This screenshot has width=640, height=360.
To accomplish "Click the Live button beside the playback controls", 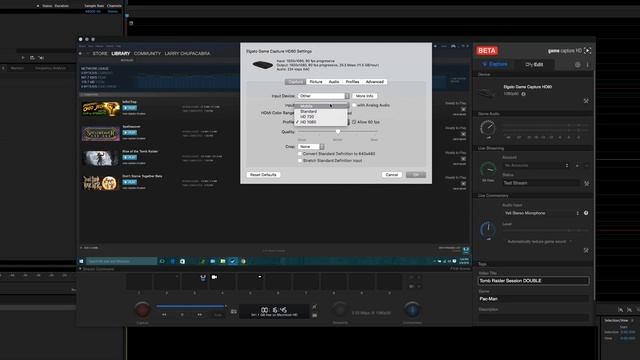I will click(218, 315).
